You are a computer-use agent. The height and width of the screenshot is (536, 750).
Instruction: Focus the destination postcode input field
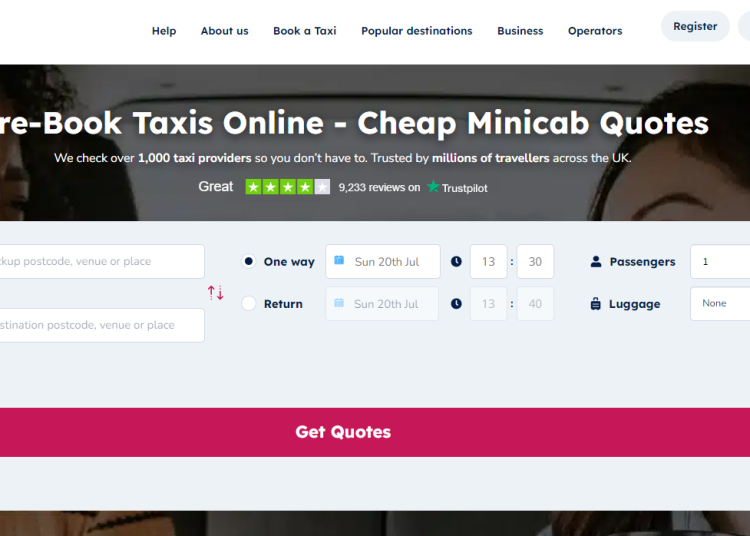(x=102, y=325)
